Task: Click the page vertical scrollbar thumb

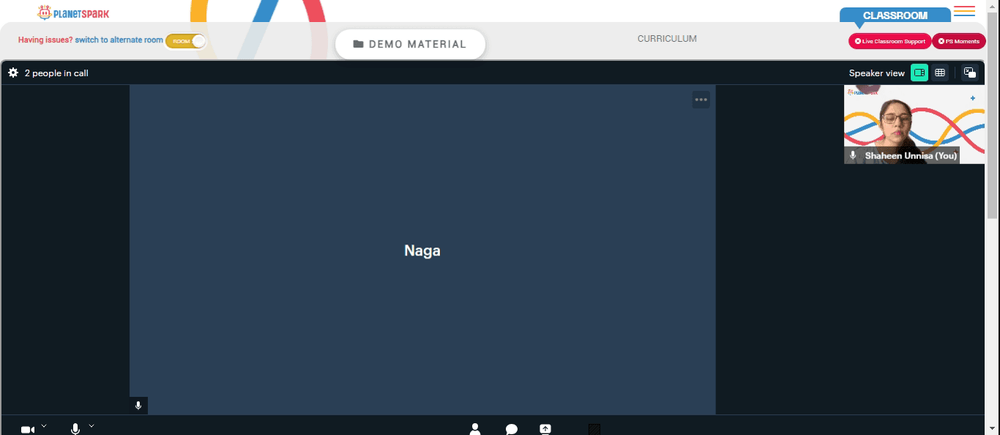Action: click(x=993, y=114)
